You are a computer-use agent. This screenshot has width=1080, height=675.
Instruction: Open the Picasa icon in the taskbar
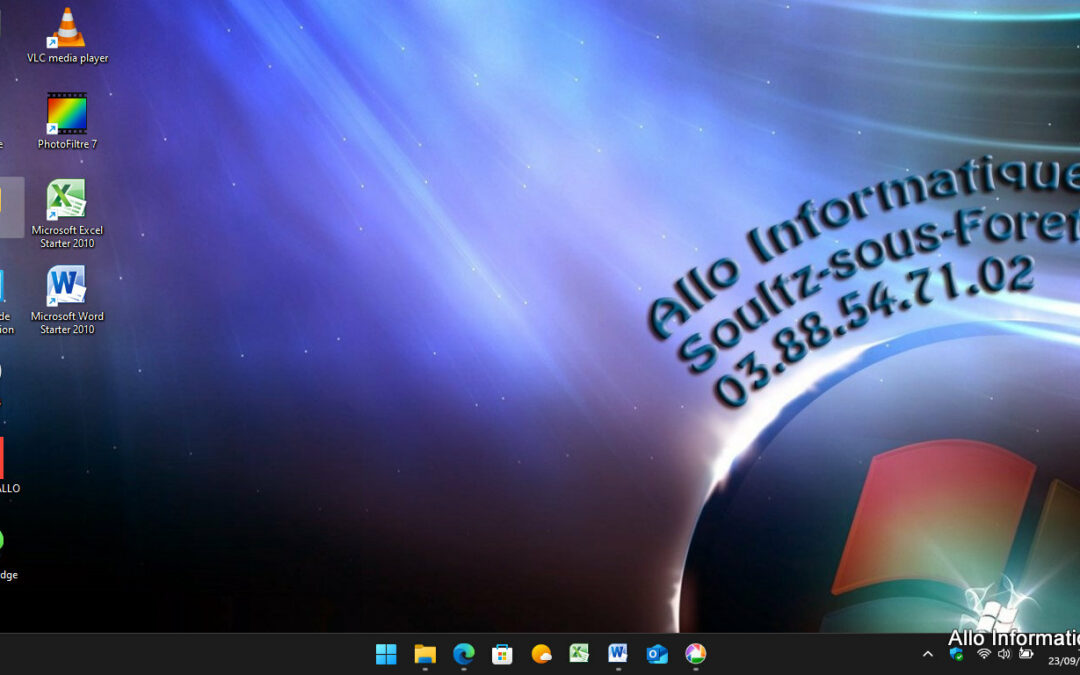coord(696,654)
